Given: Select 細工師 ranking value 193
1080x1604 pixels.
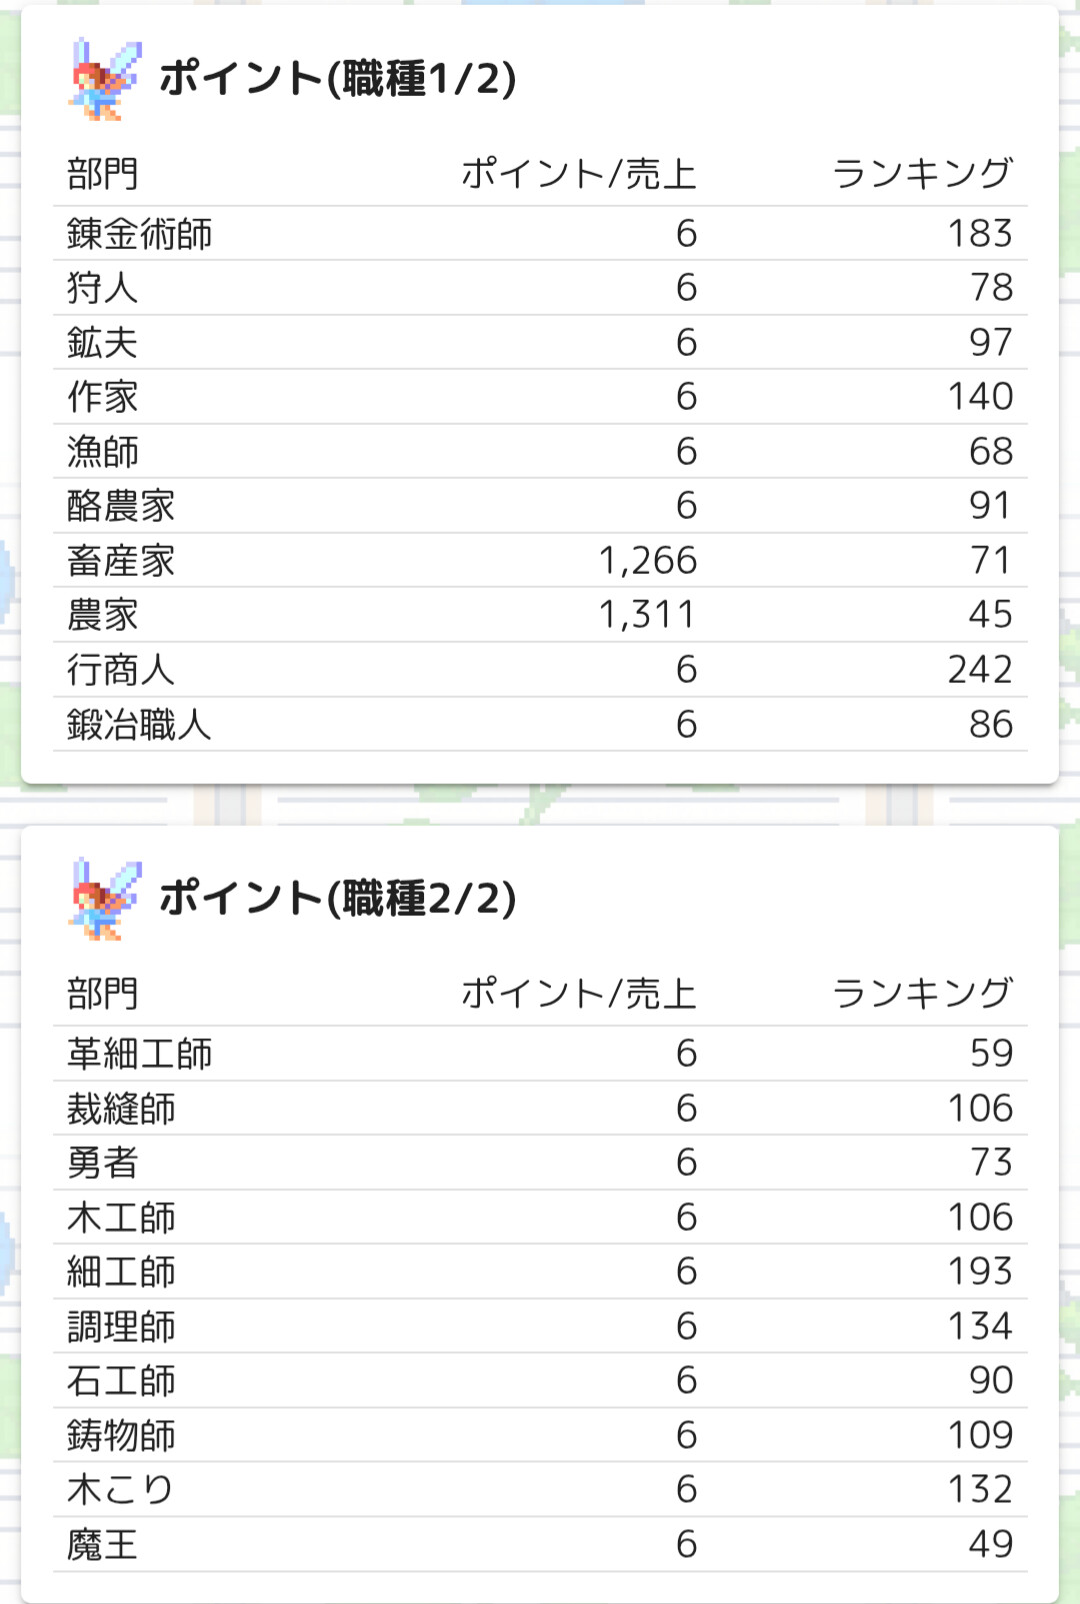Looking at the screenshot, I should pos(980,1272).
